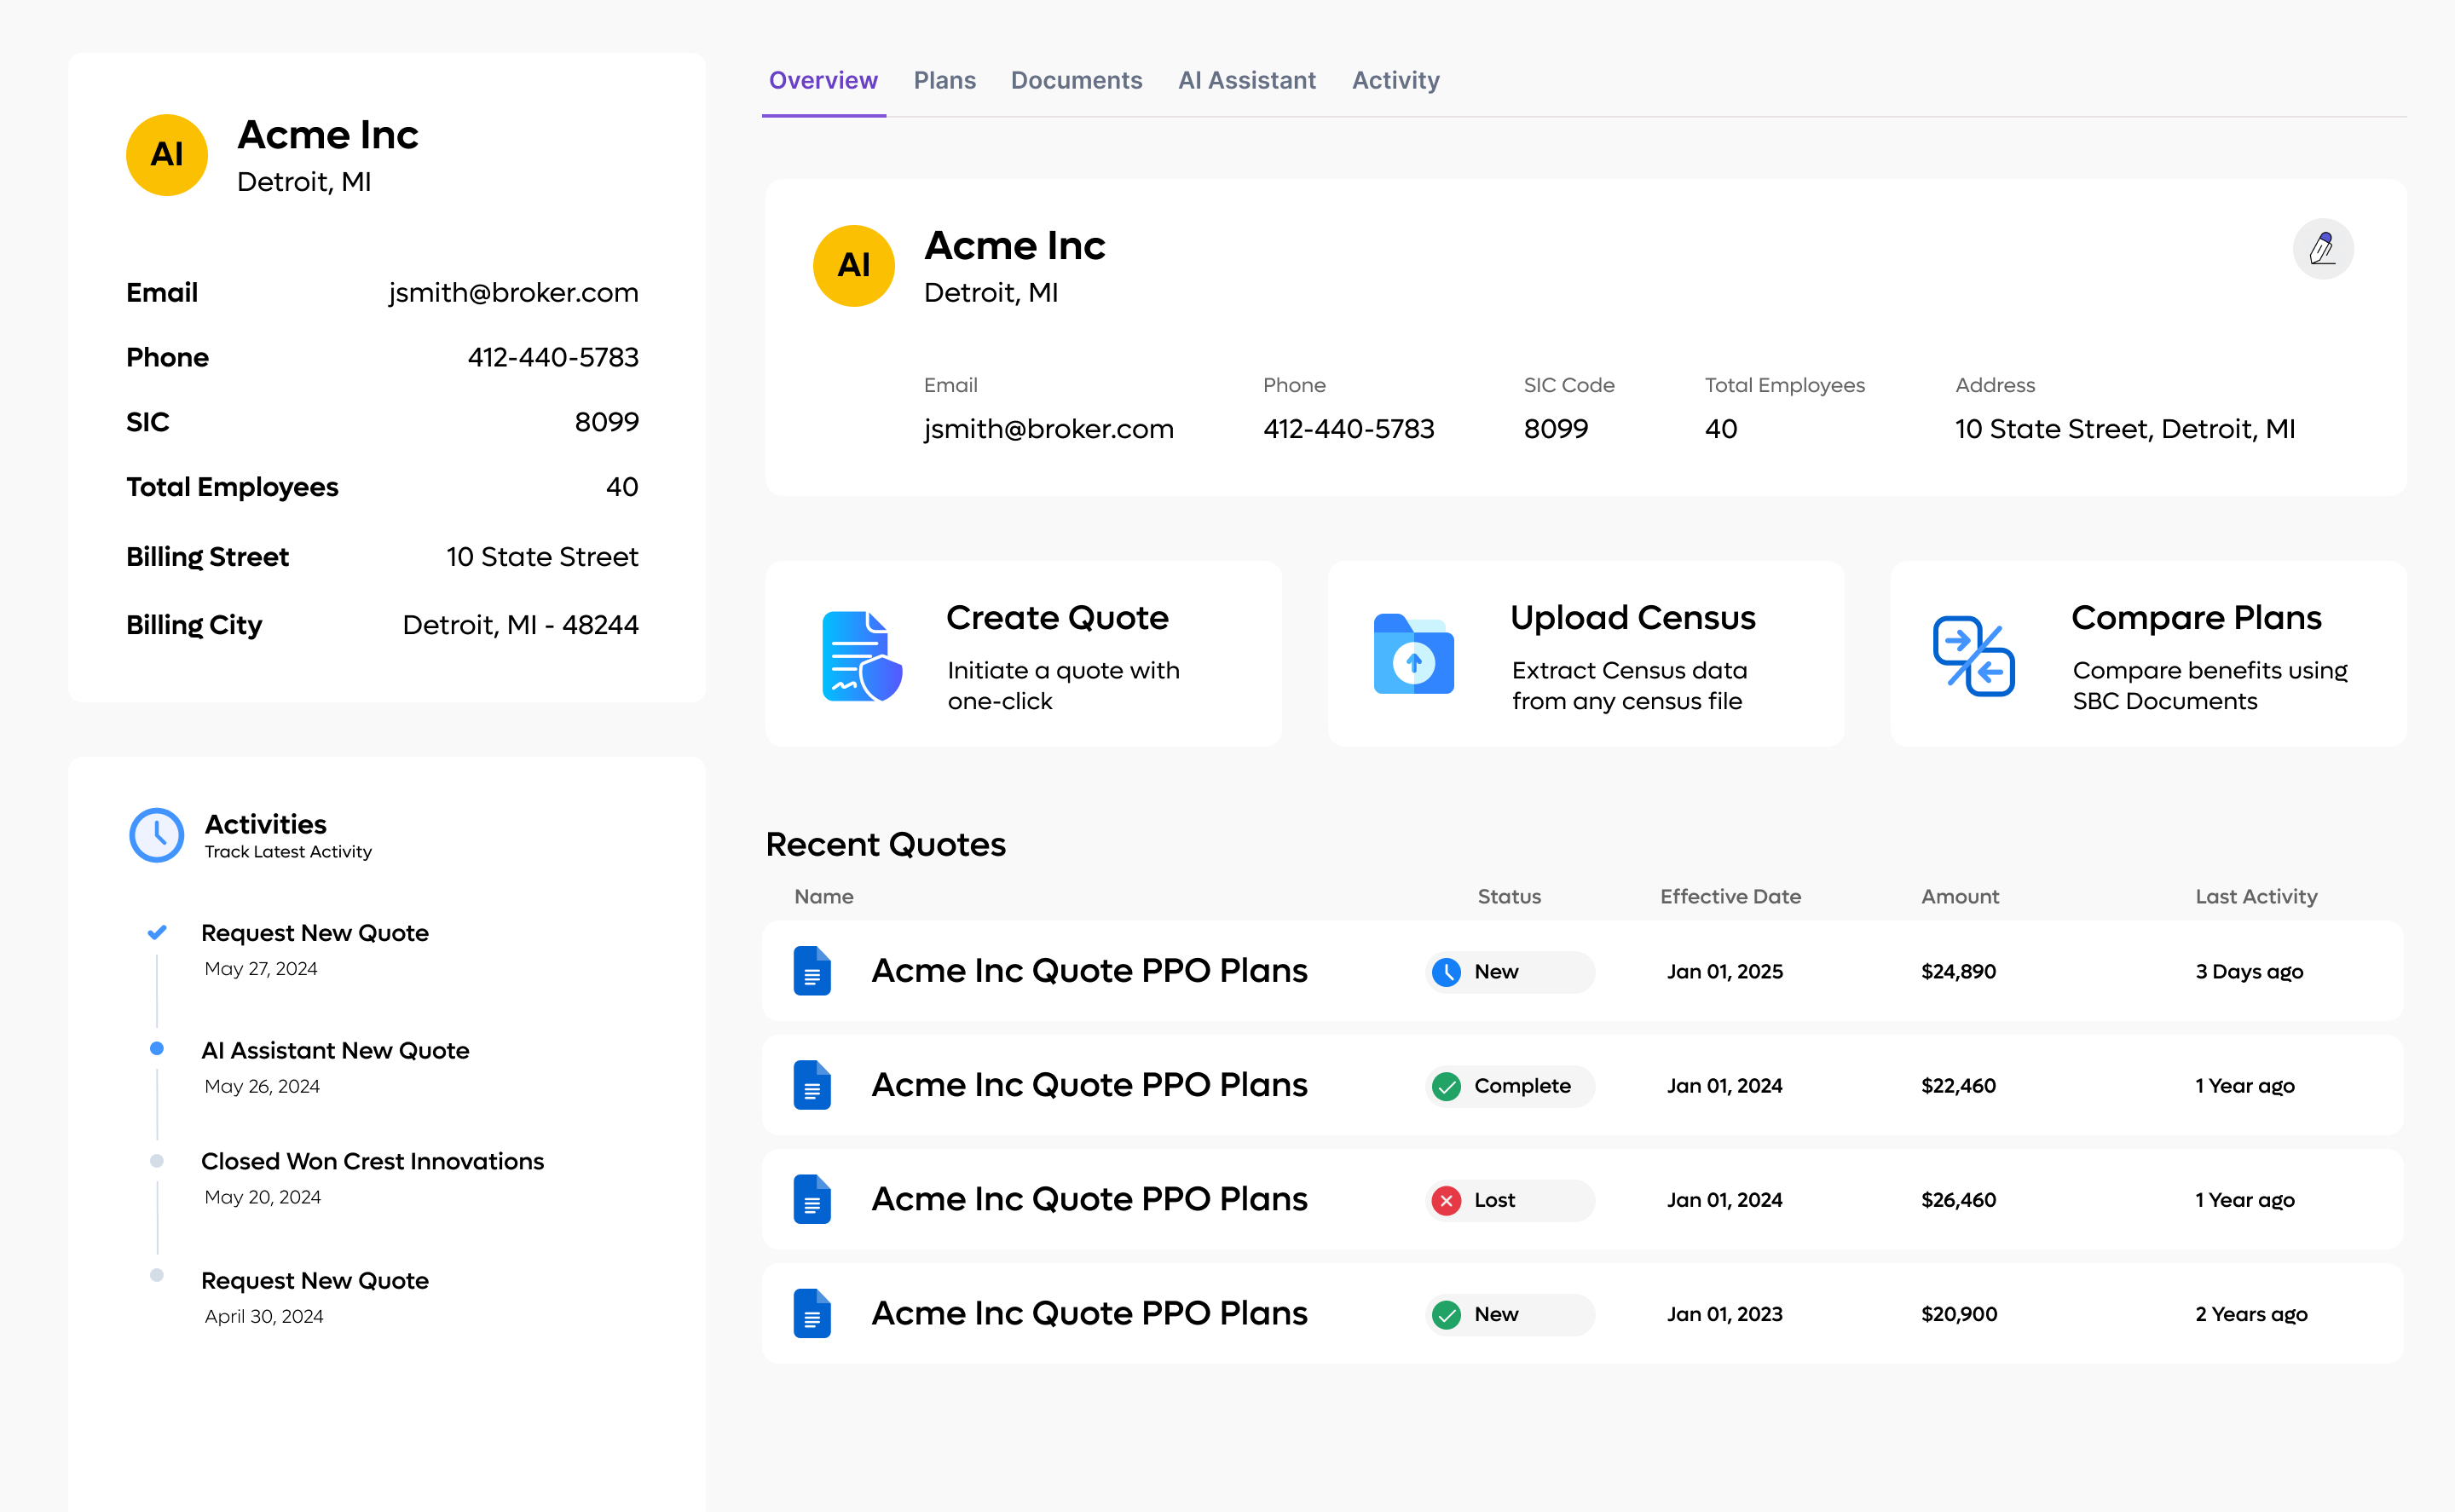
Task: Click the Complete status green check icon
Action: [1446, 1086]
